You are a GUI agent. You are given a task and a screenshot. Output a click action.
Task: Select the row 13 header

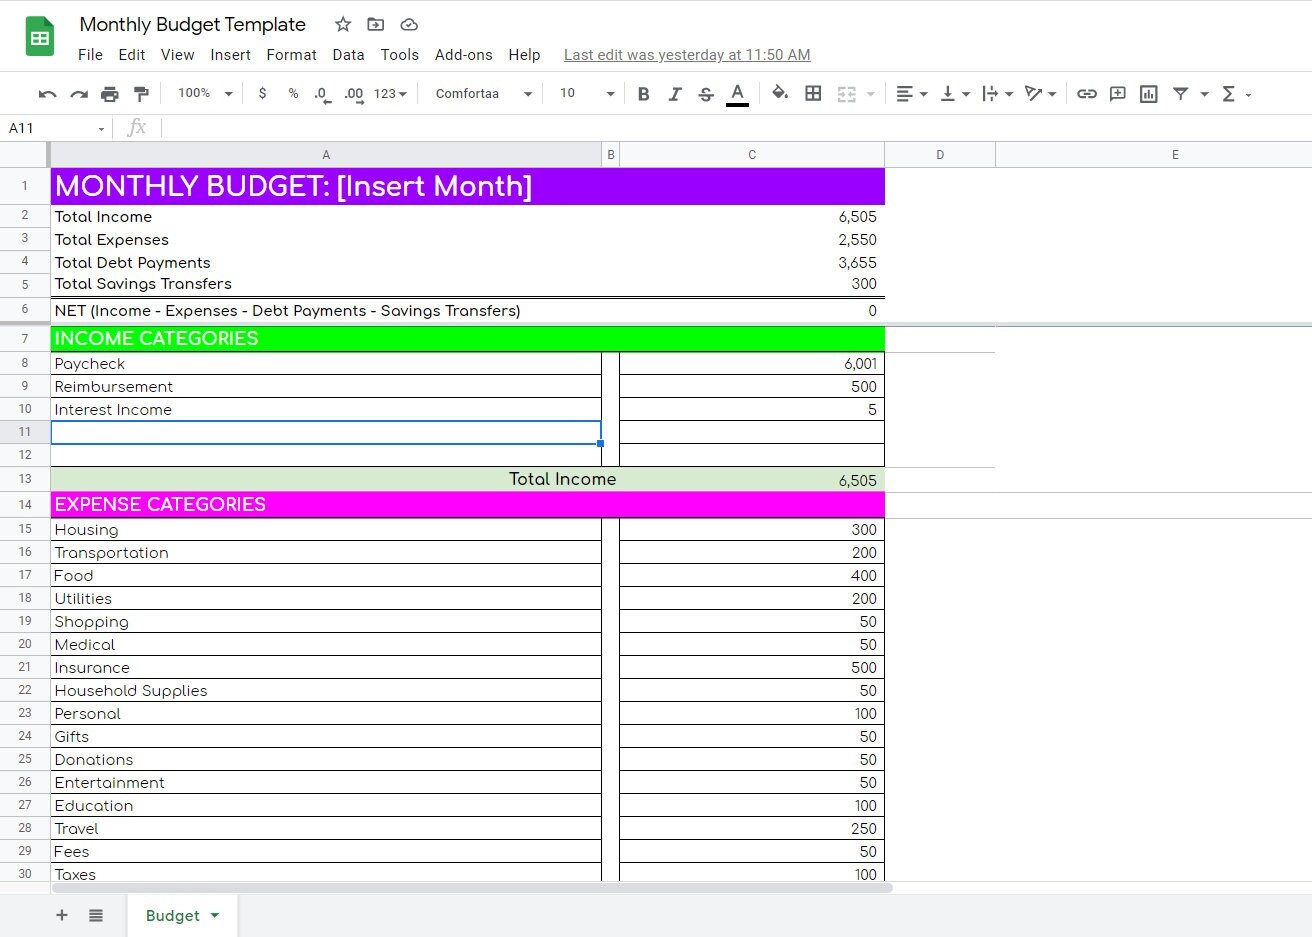(x=25, y=479)
